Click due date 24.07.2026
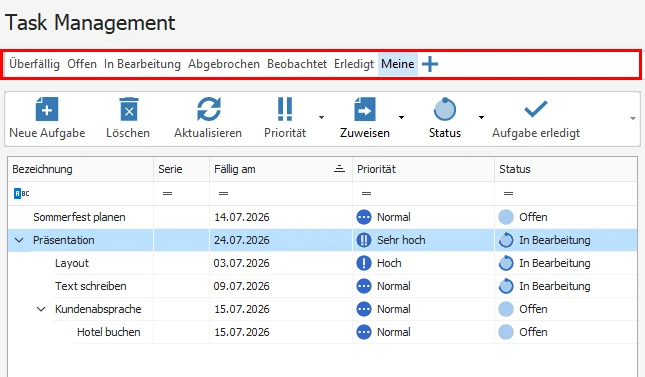 tap(242, 240)
